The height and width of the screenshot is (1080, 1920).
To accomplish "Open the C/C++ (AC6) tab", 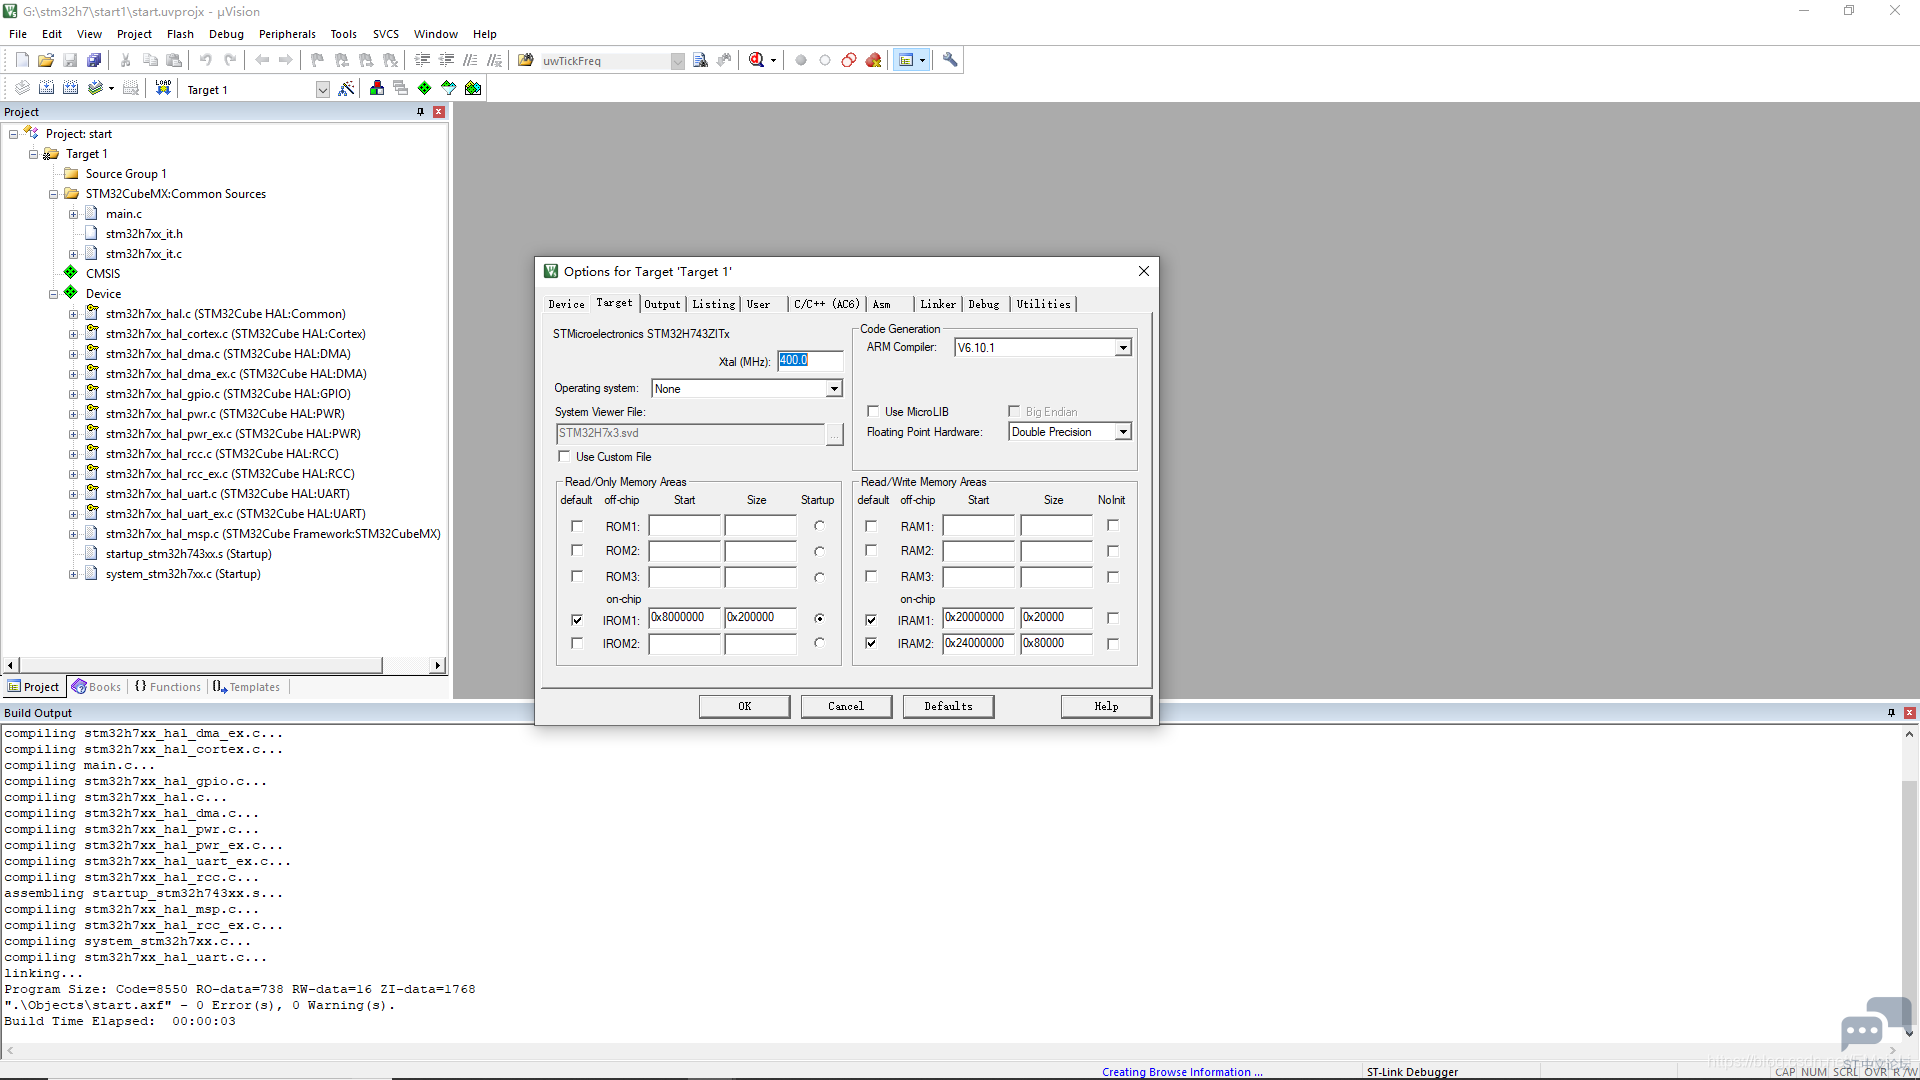I will (827, 304).
